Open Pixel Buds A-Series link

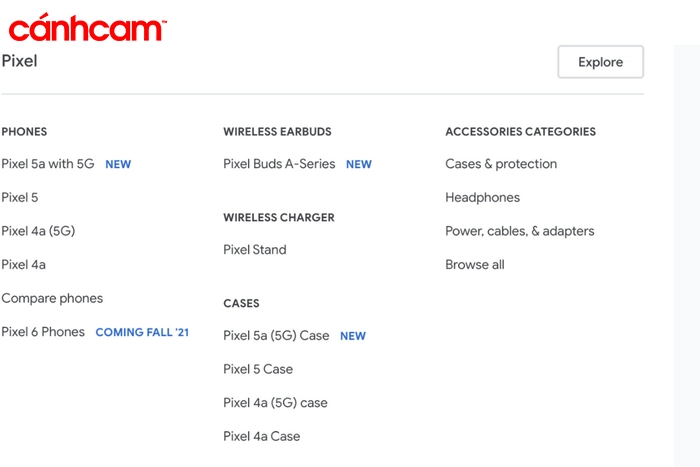(279, 164)
